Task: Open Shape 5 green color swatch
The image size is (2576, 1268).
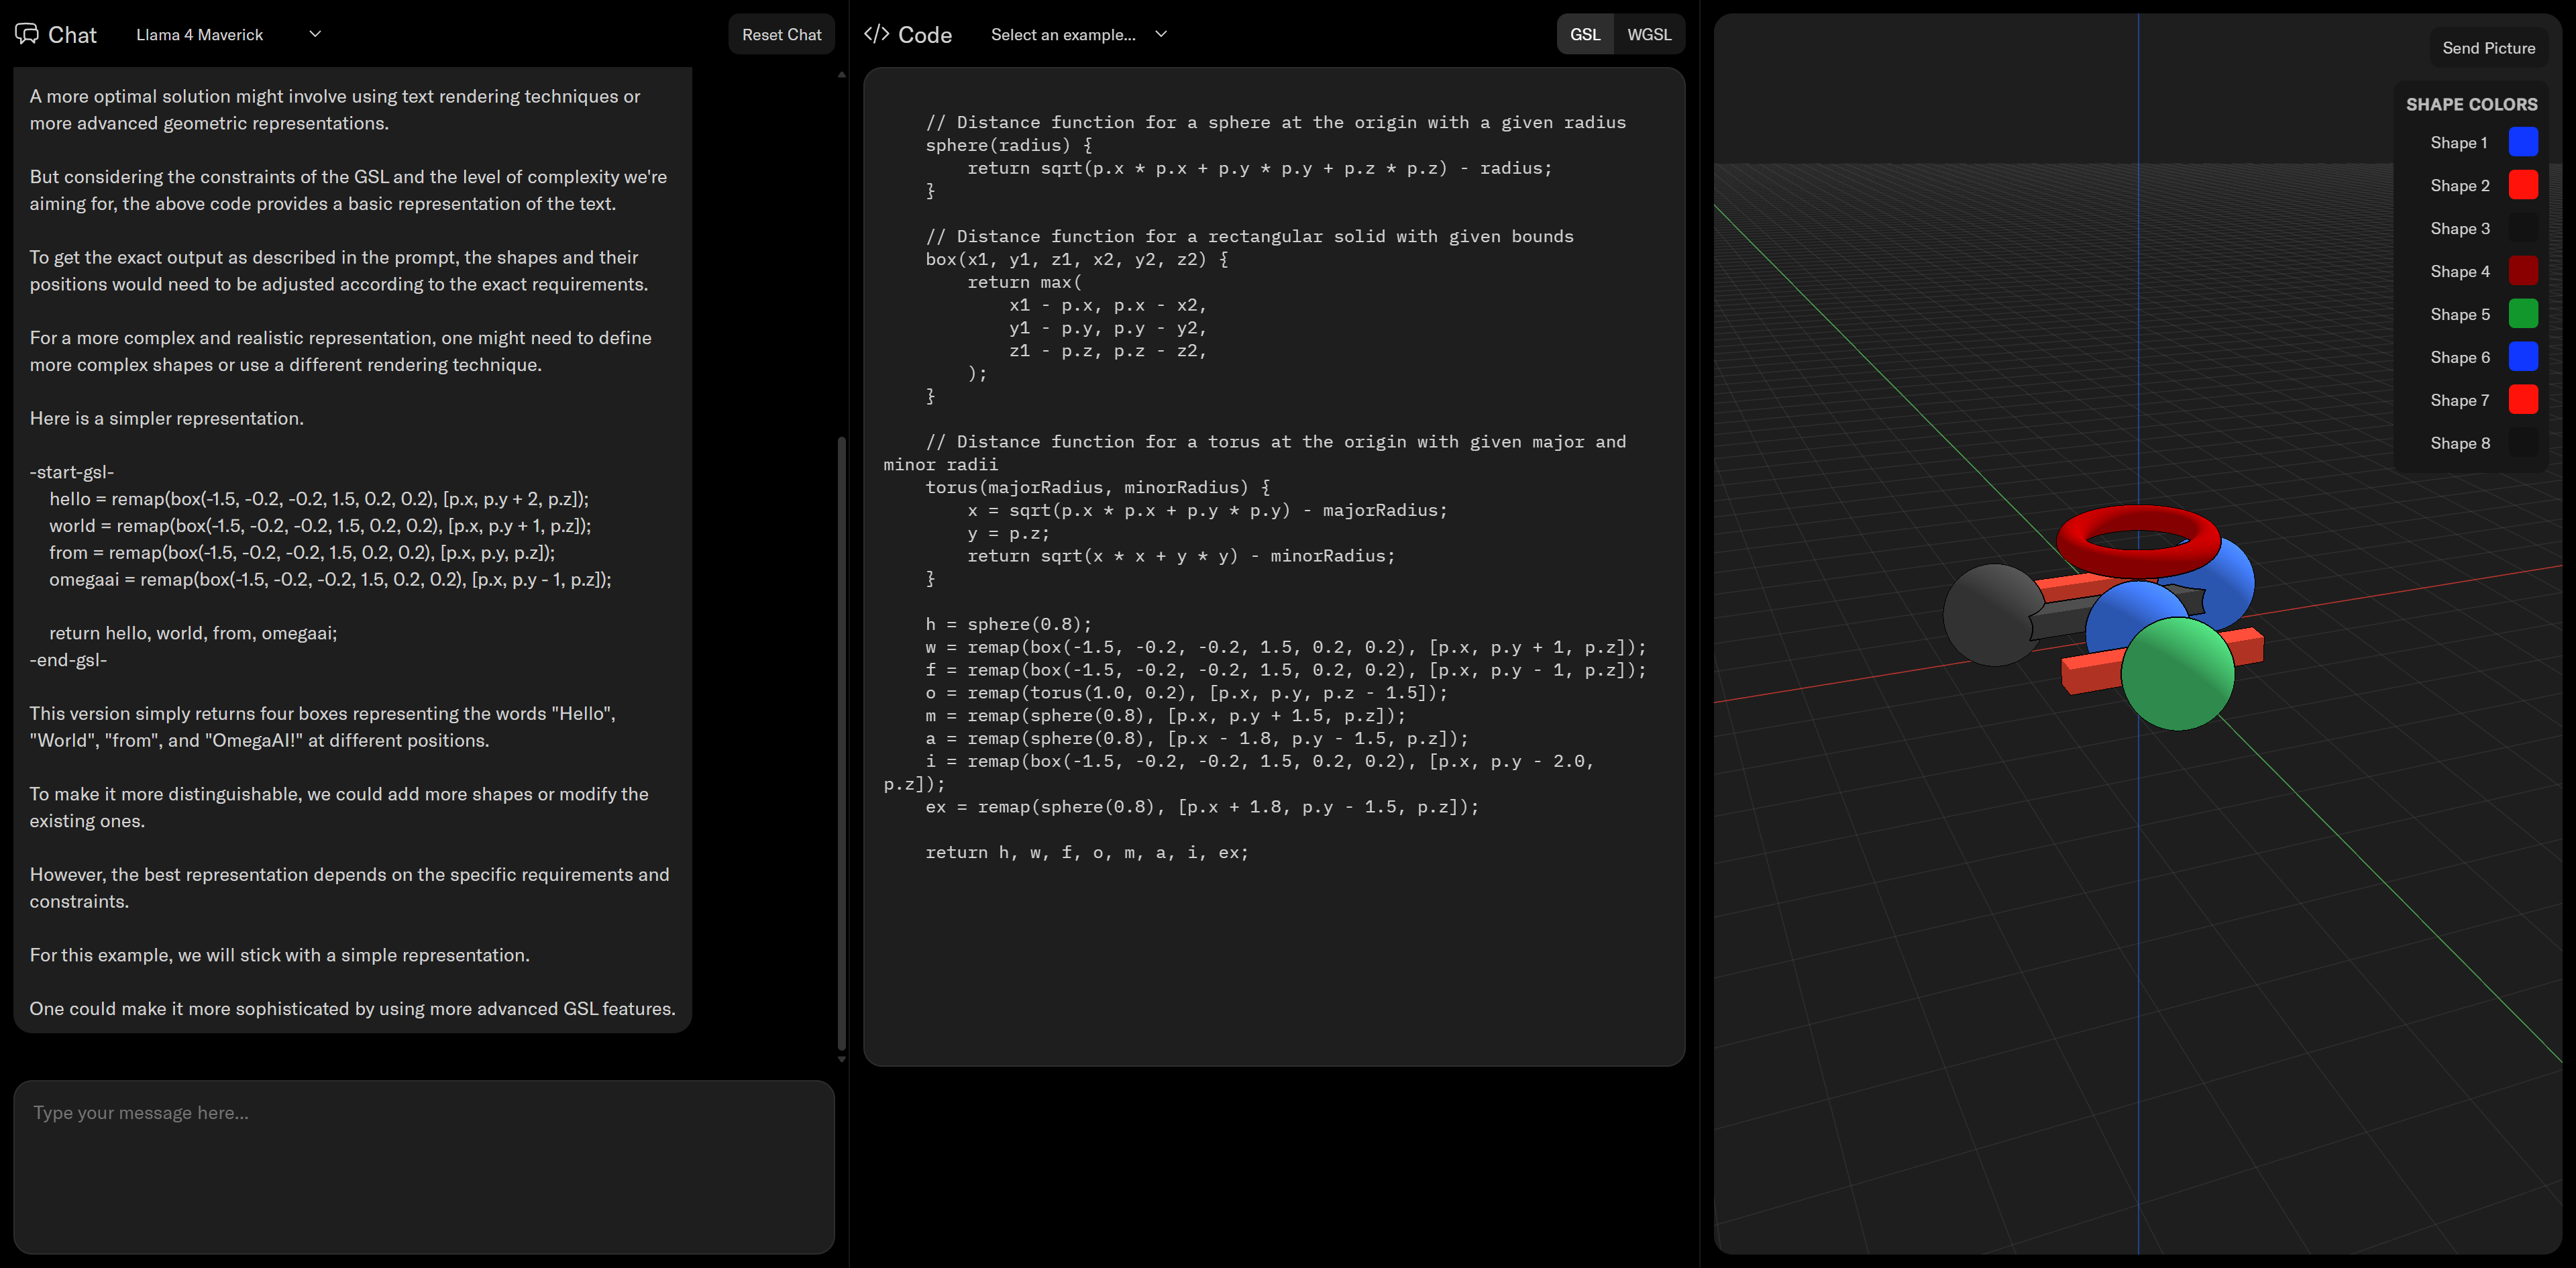Action: click(2522, 314)
